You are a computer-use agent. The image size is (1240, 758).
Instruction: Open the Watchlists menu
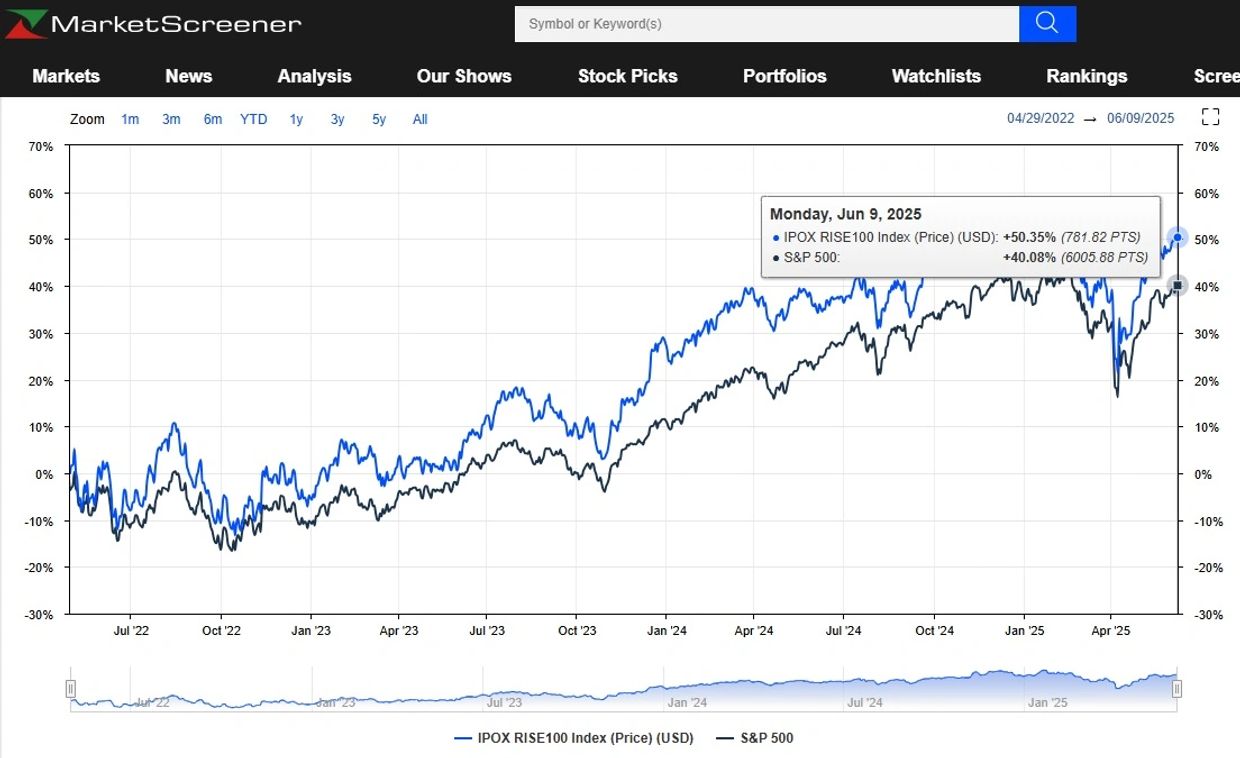coord(936,76)
